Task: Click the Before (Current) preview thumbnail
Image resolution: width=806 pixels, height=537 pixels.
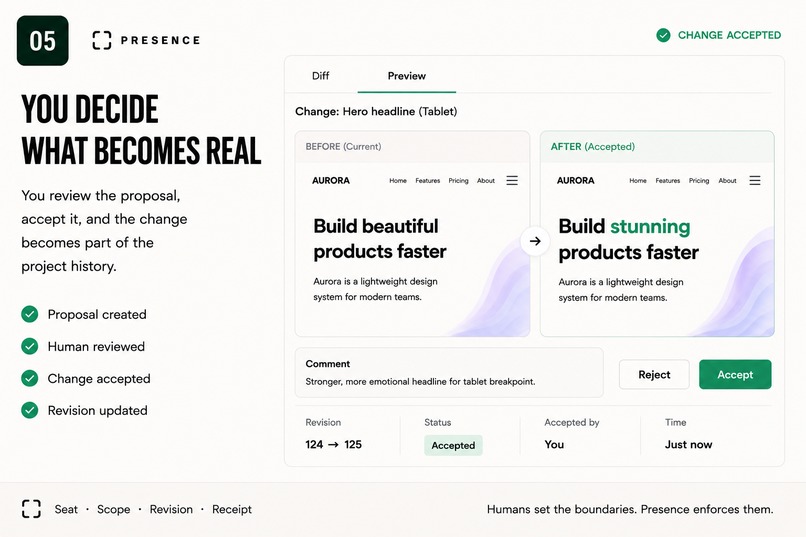Action: click(412, 234)
